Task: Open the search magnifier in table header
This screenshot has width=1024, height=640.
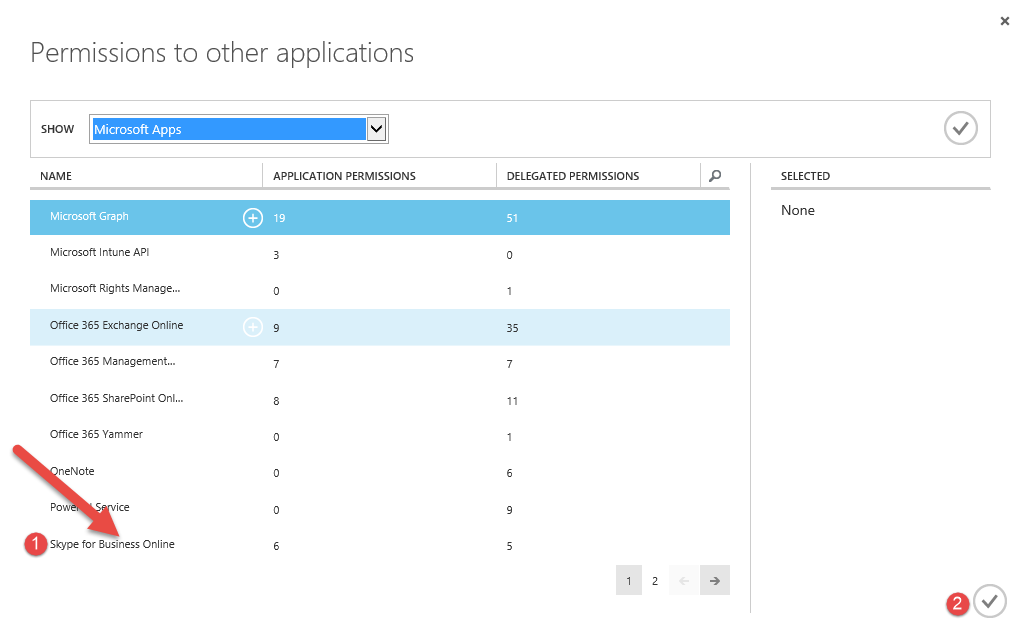Action: (x=715, y=176)
